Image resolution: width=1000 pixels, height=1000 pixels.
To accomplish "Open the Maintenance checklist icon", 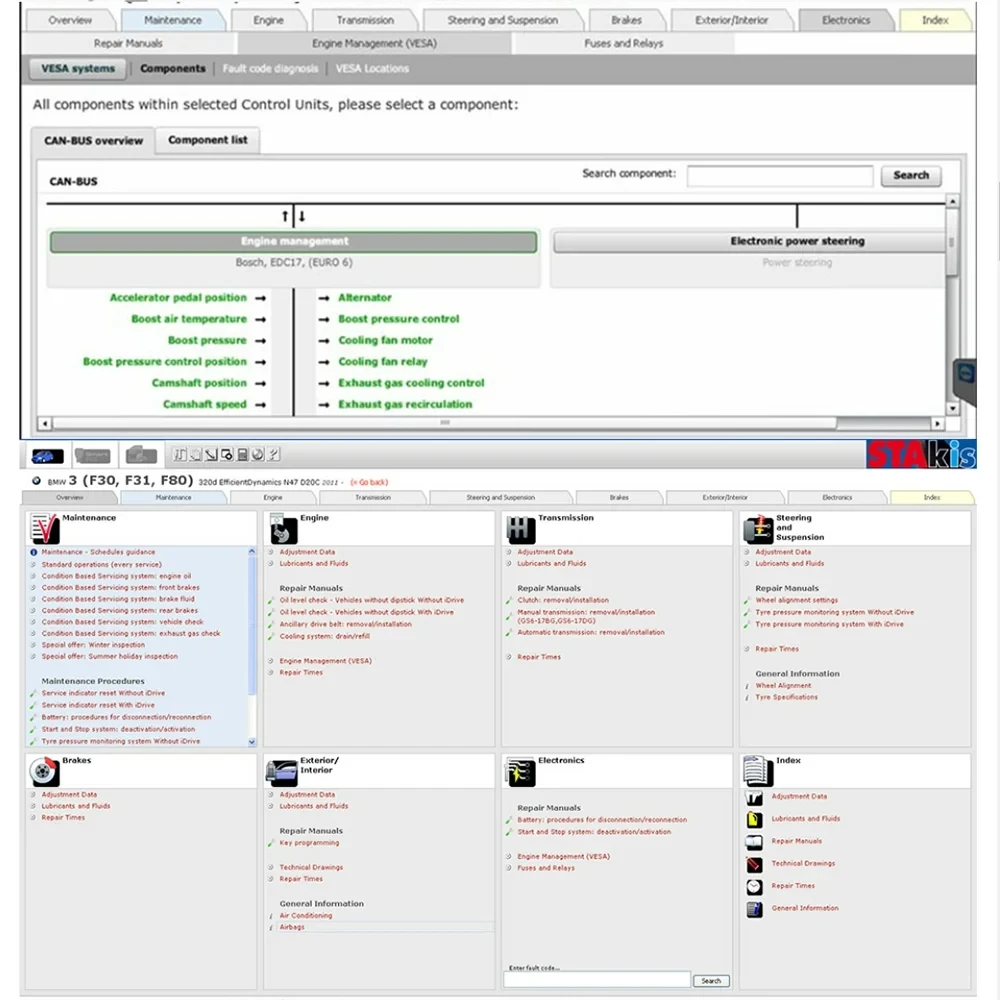I will point(44,529).
